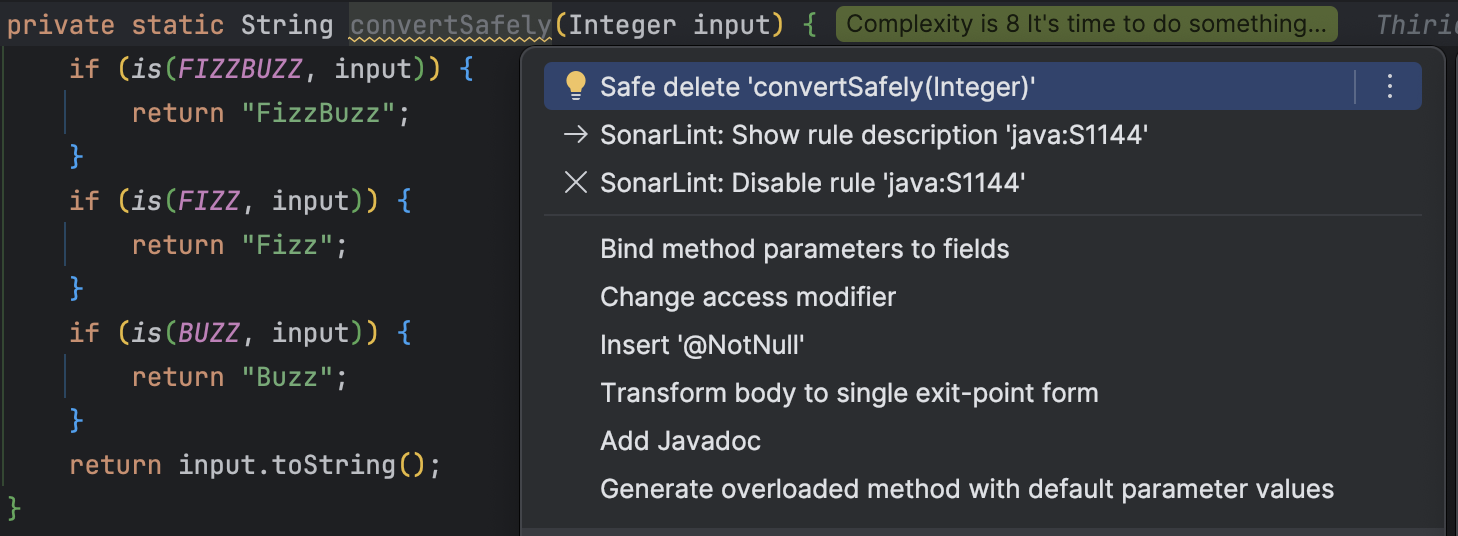Click the yellow lightbulb quick-fix icon
This screenshot has height=536, width=1458.
(x=576, y=87)
